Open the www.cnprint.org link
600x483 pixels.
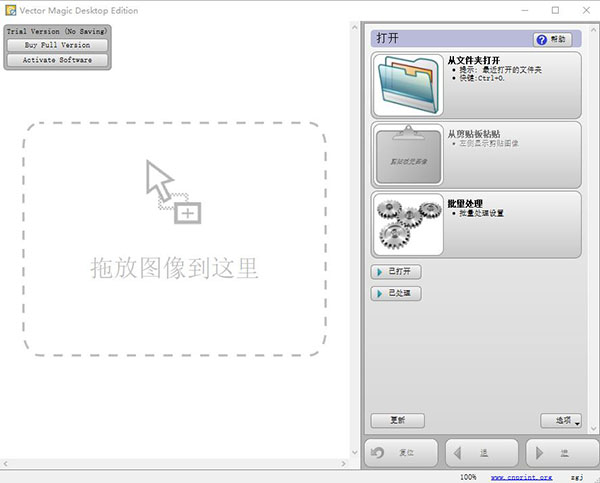[522, 477]
